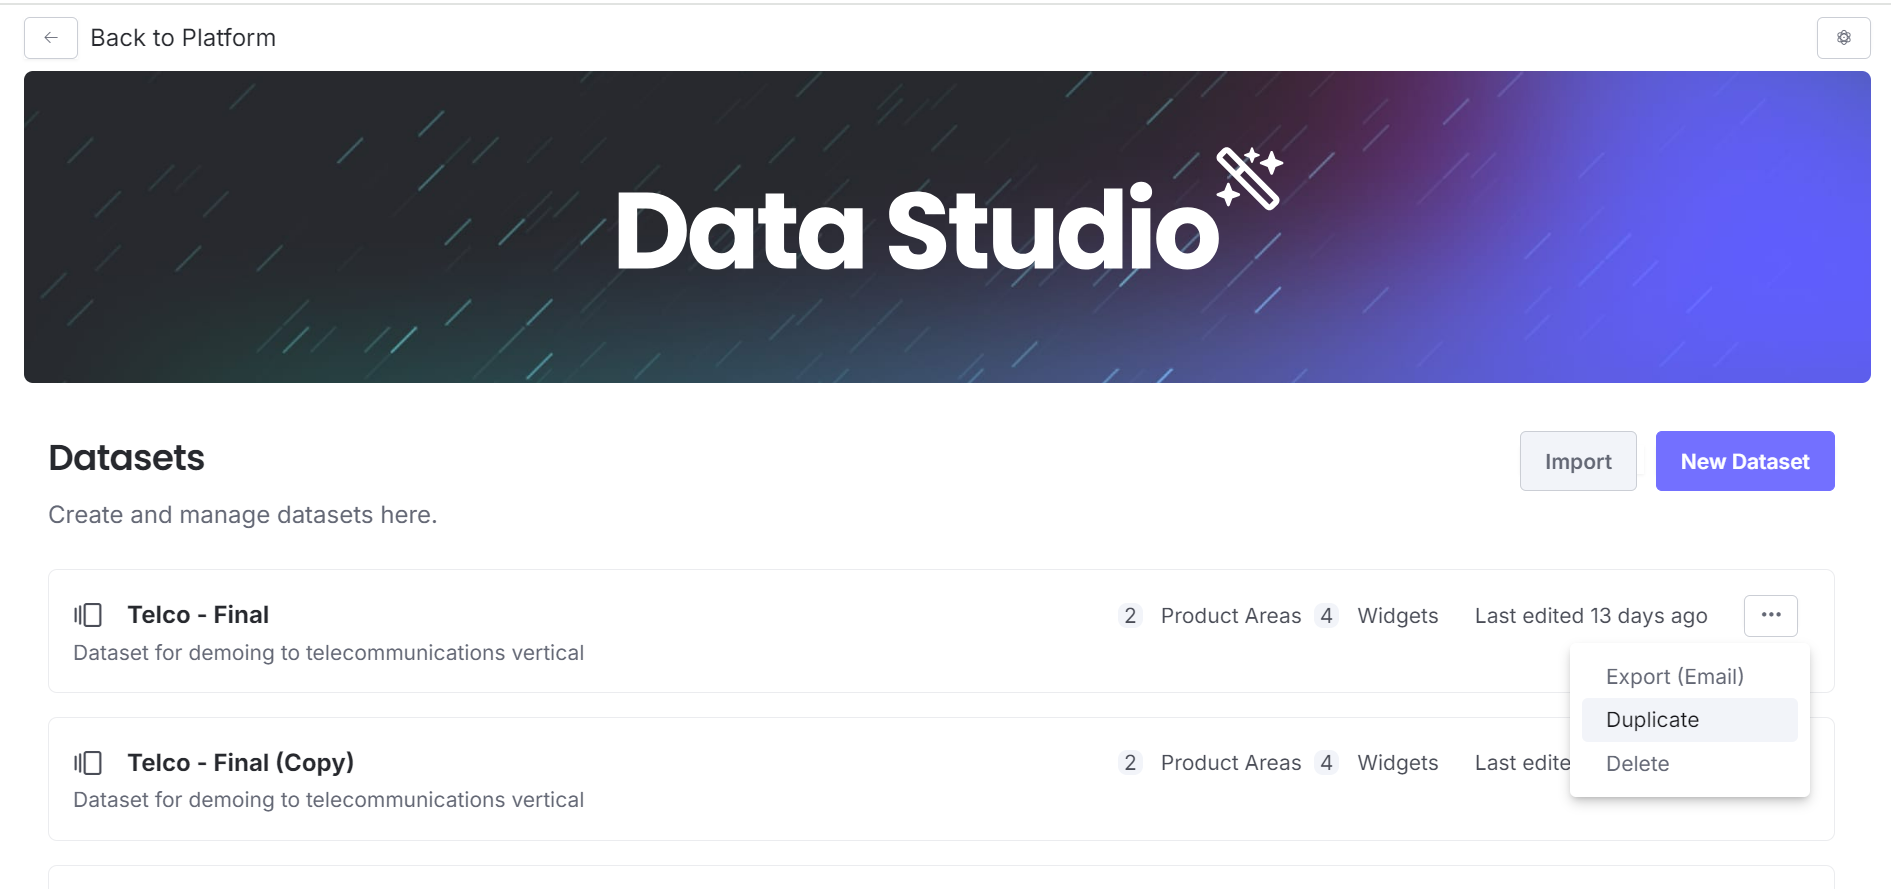Click the Telco - Final dataset icon
This screenshot has height=889, width=1891.
[88, 615]
